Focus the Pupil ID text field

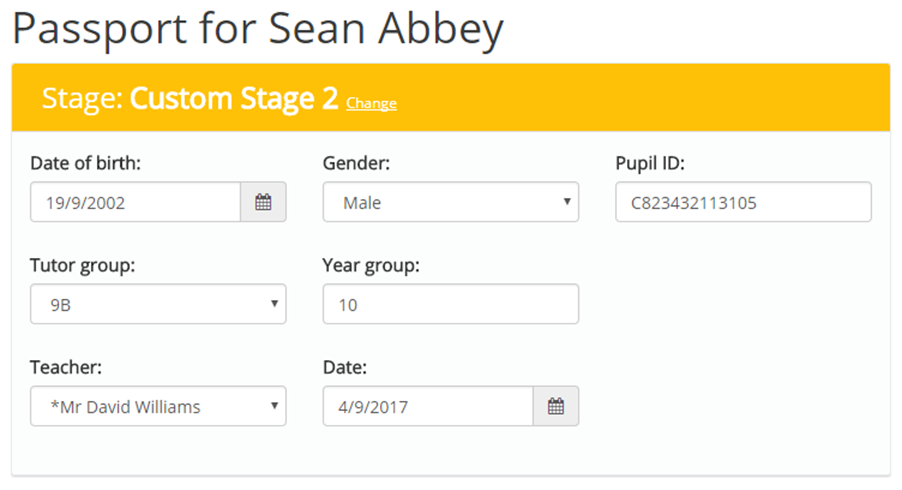coord(743,202)
